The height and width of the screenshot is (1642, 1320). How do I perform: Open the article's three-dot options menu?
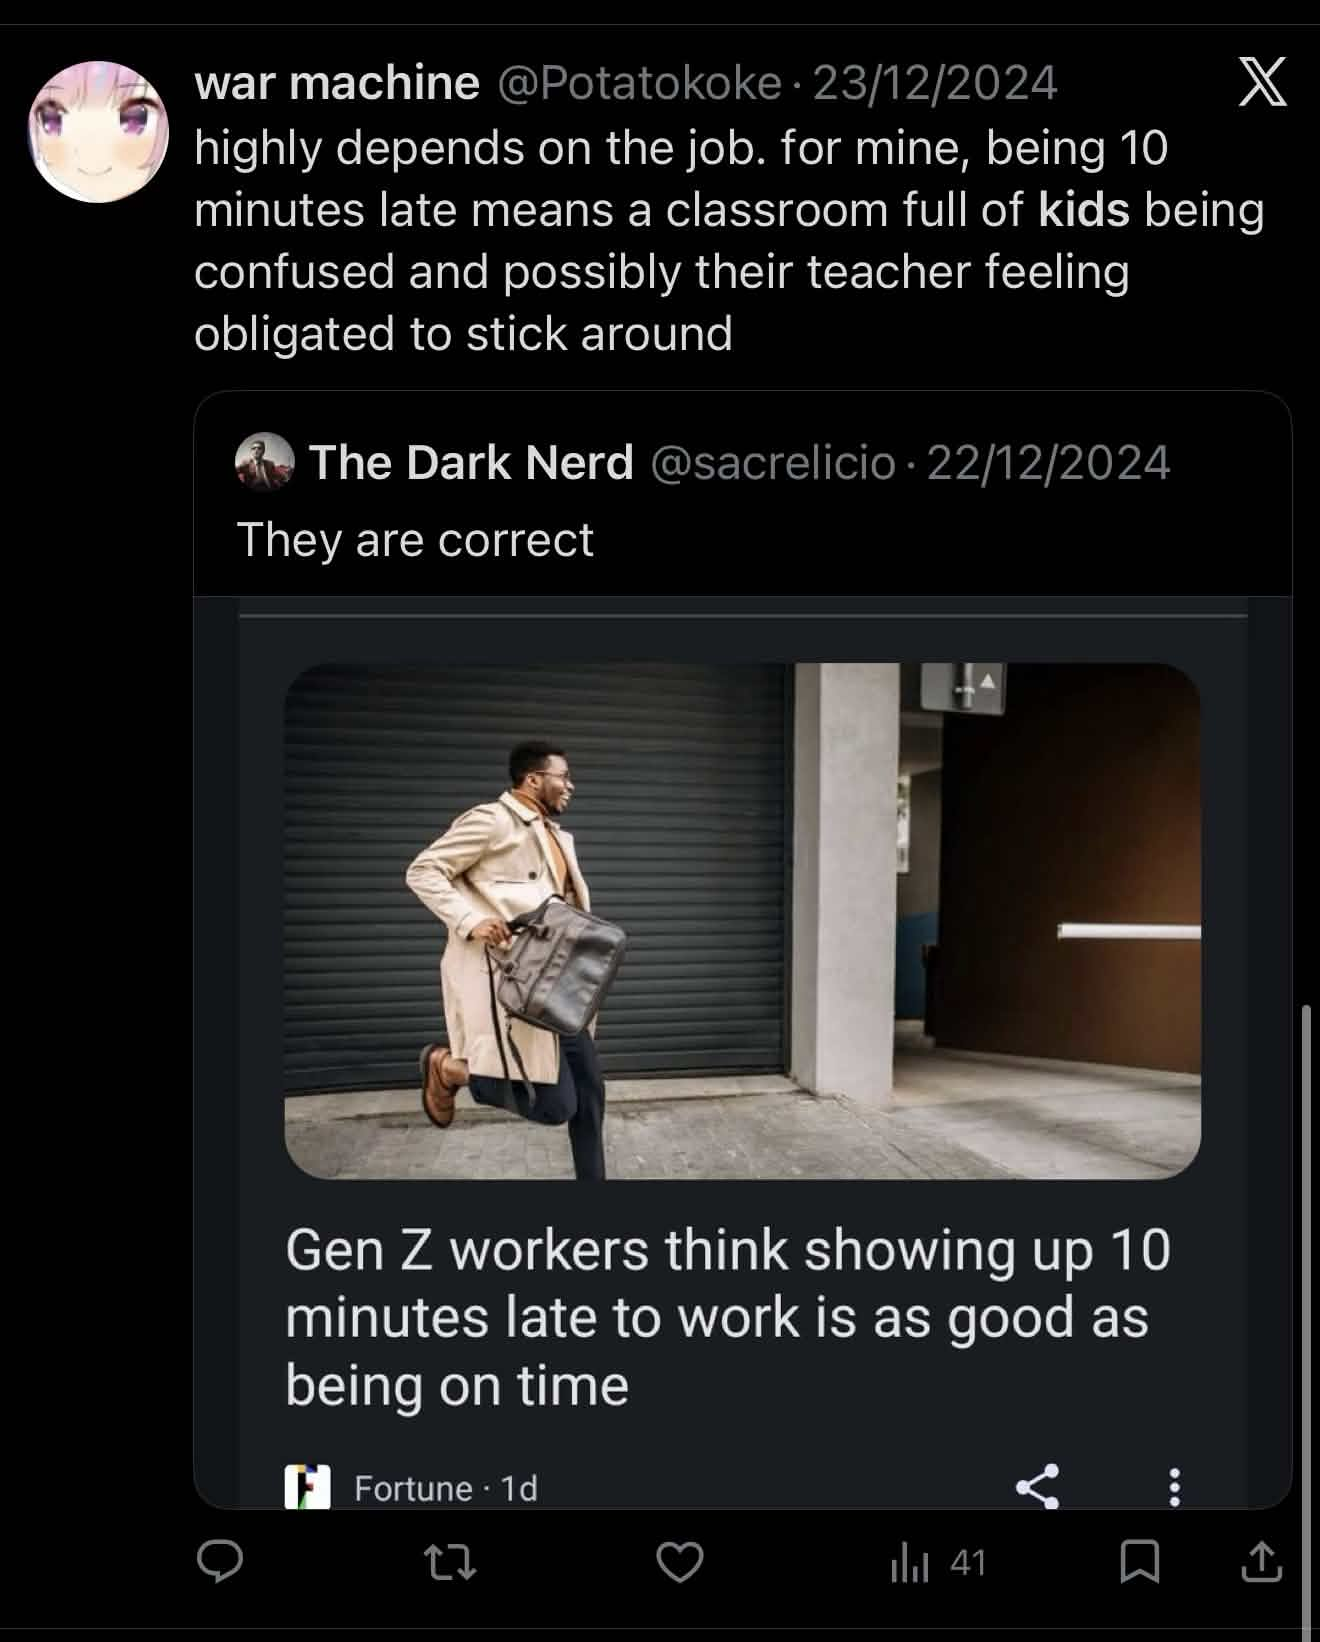[1175, 1487]
